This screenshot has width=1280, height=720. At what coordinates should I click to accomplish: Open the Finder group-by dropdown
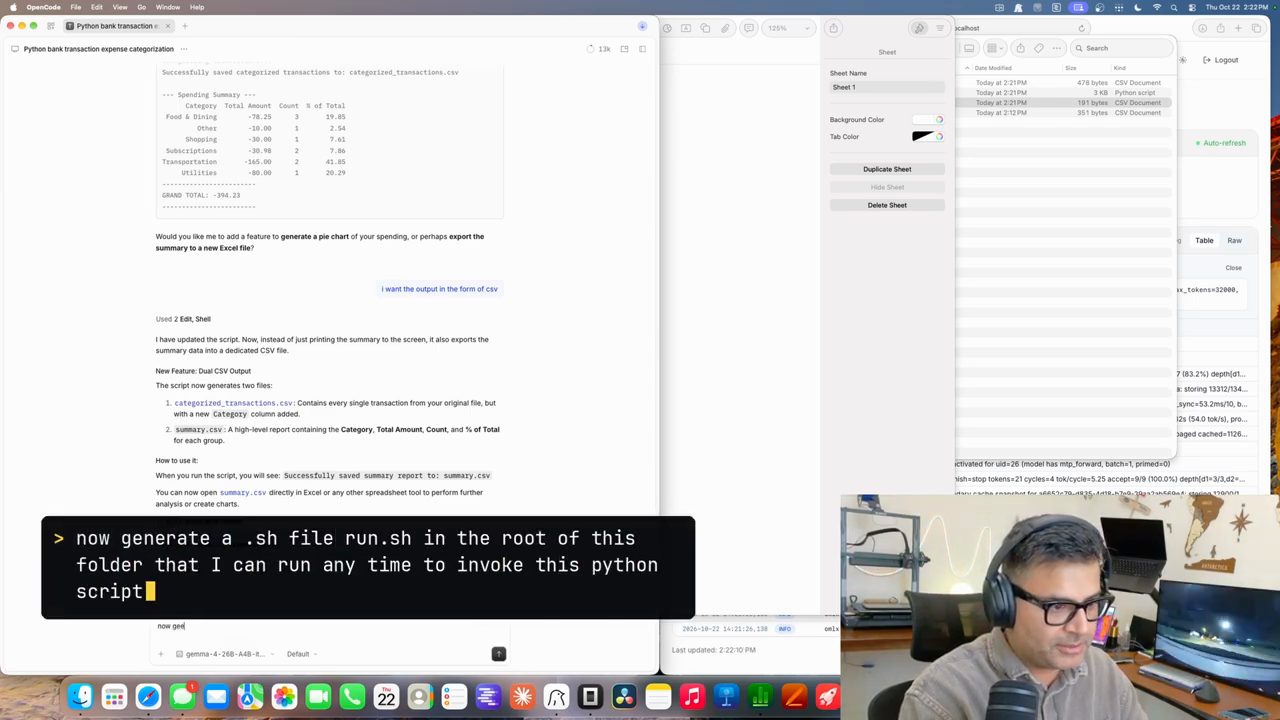[994, 48]
